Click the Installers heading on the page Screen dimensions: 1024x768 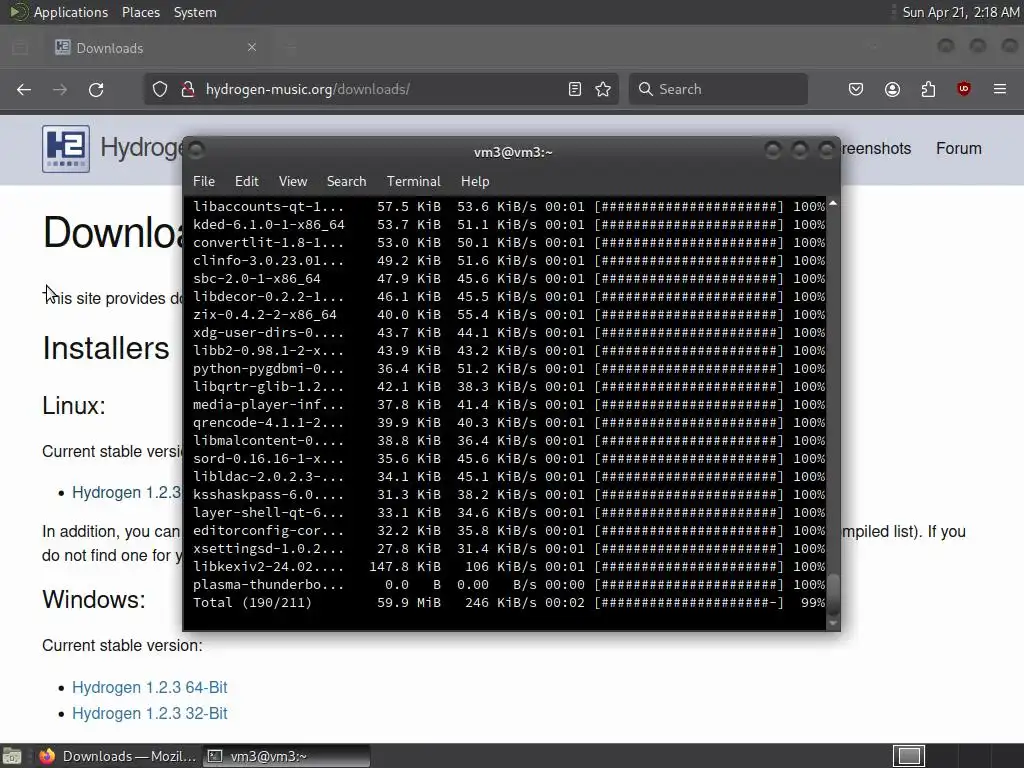point(106,348)
